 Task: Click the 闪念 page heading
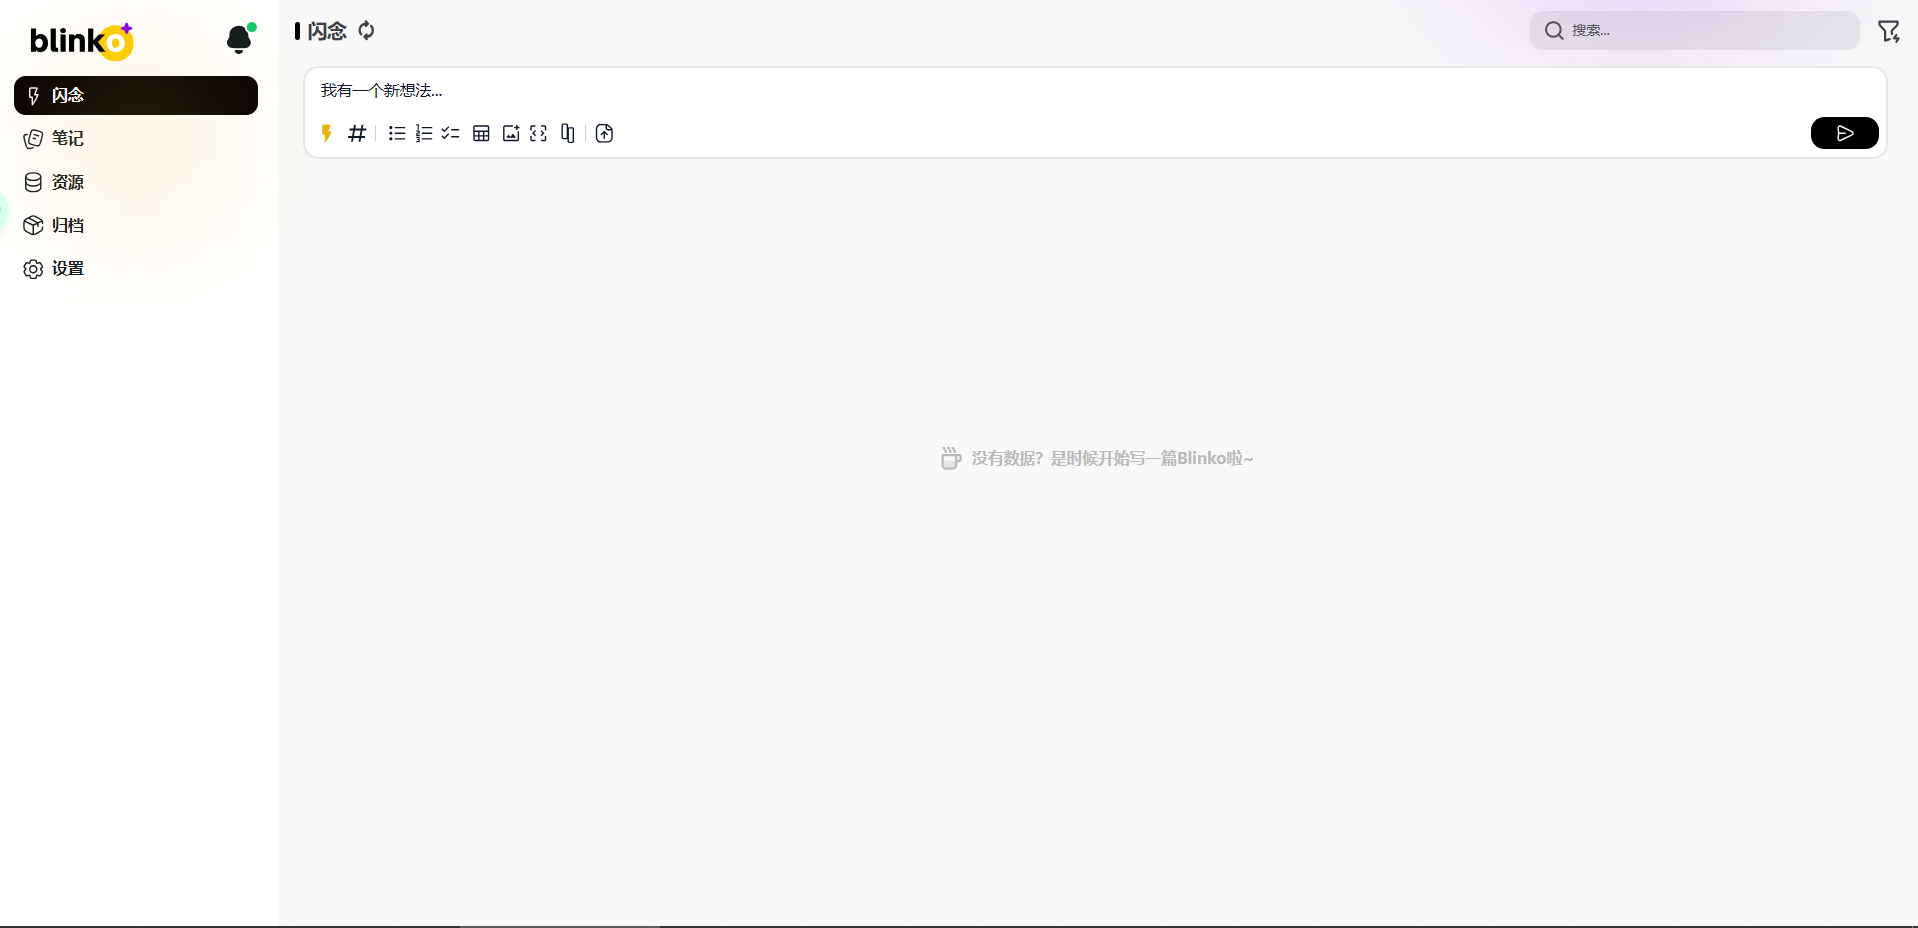click(x=327, y=31)
